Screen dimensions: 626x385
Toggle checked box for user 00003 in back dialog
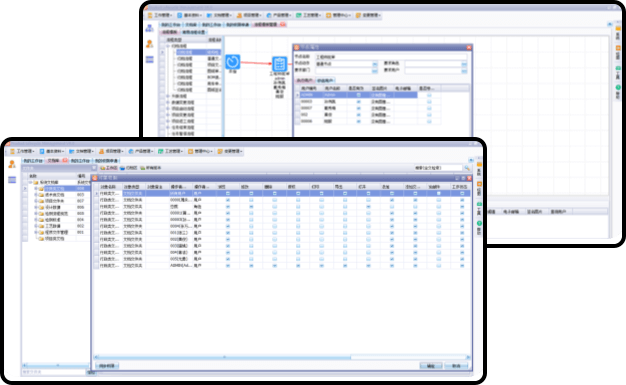point(359,102)
